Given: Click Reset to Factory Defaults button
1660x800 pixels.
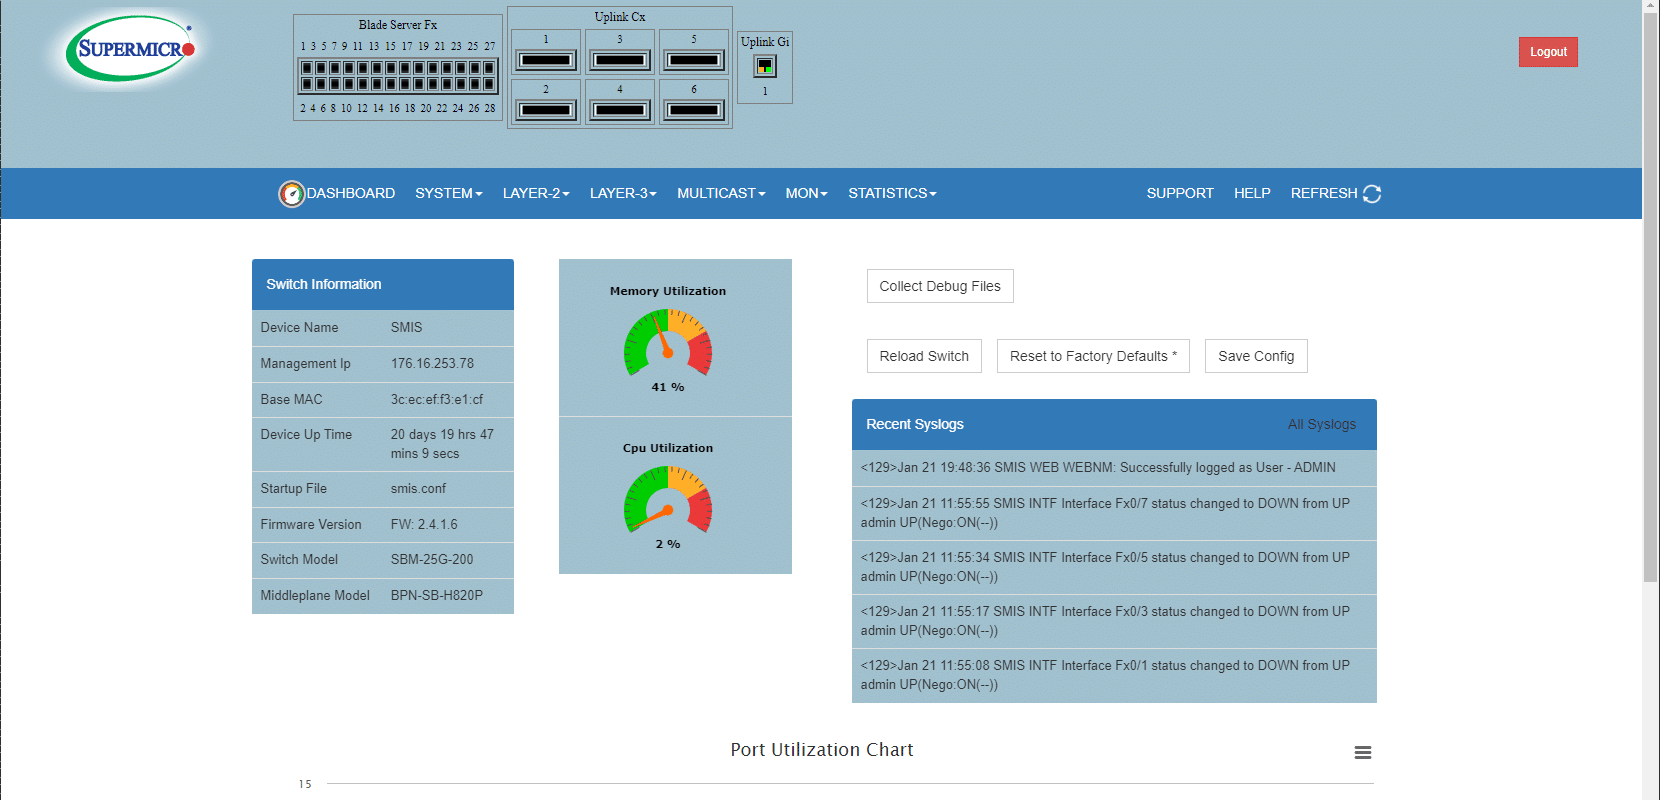Looking at the screenshot, I should [1093, 356].
